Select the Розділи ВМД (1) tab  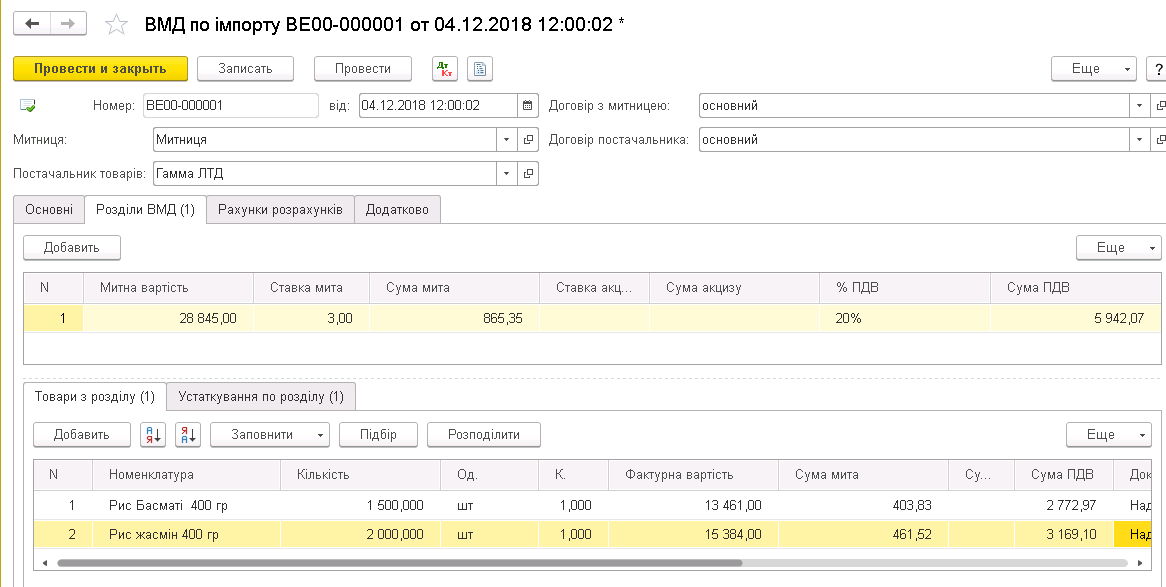click(146, 210)
